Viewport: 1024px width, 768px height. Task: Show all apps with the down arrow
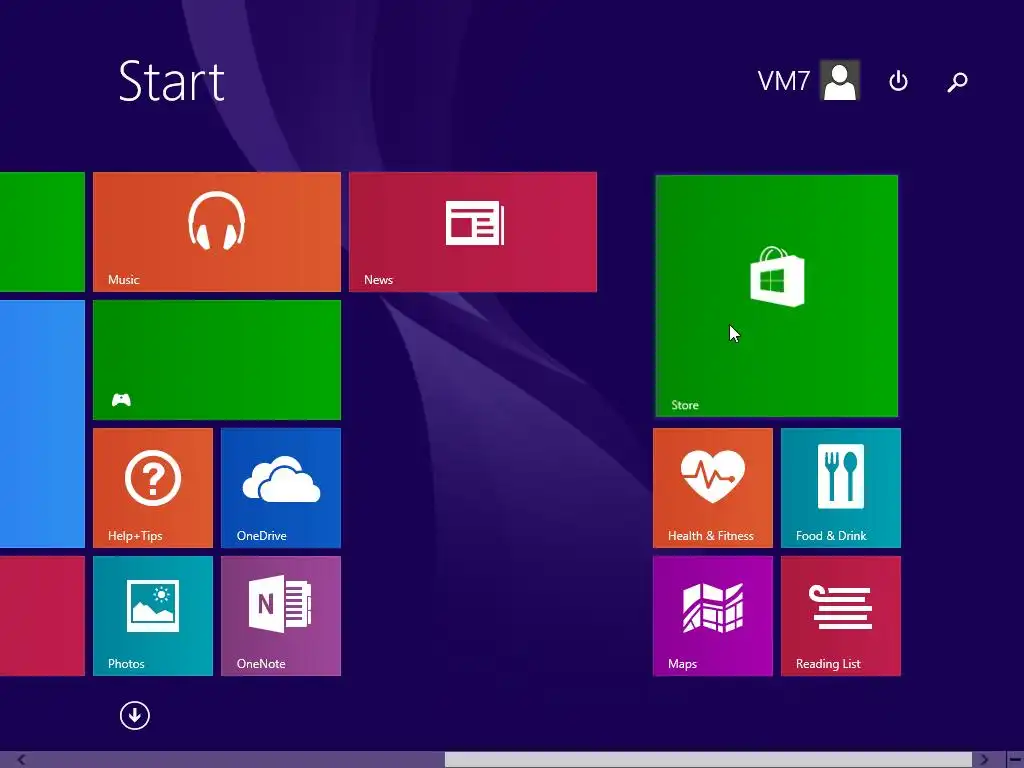coord(135,716)
